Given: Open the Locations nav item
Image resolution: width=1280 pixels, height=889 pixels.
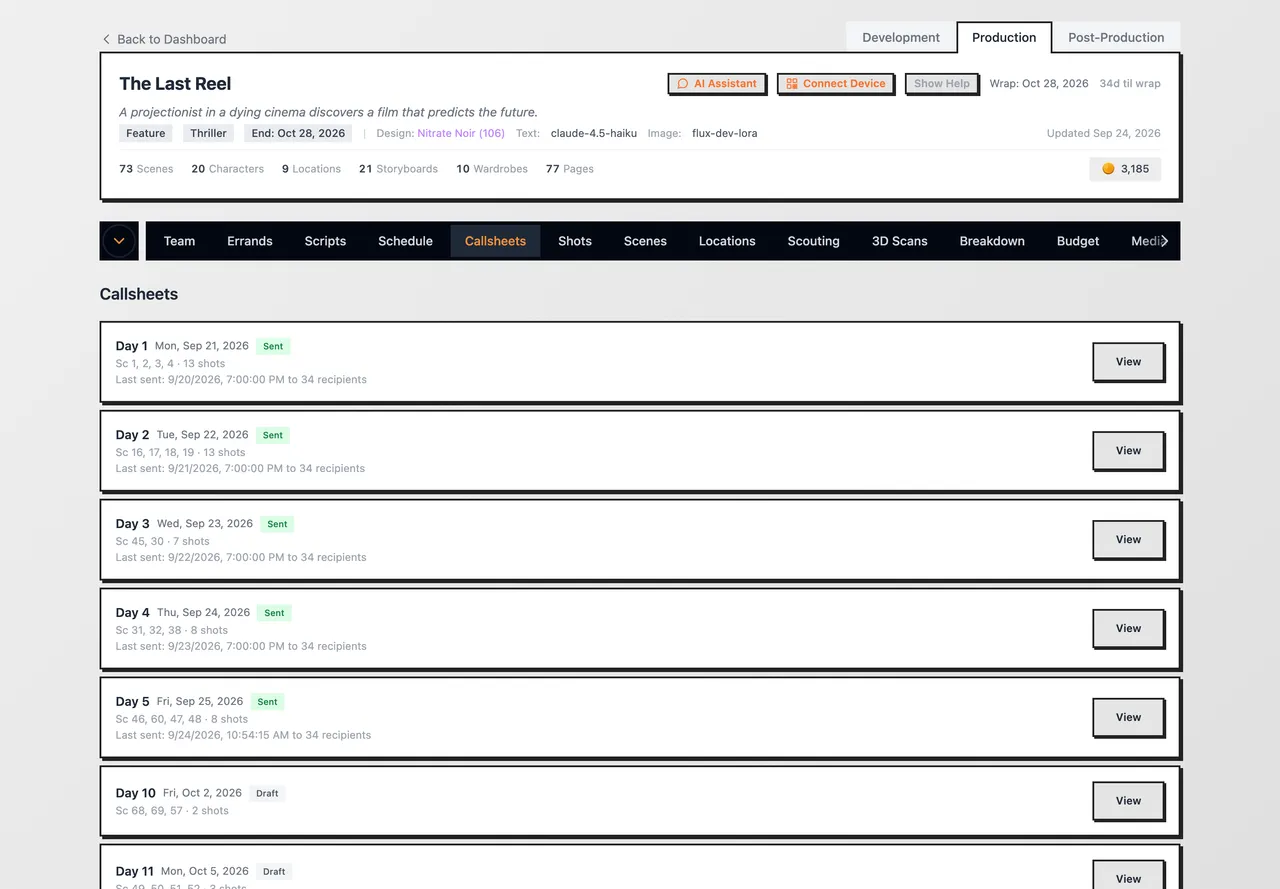Looking at the screenshot, I should coord(727,241).
